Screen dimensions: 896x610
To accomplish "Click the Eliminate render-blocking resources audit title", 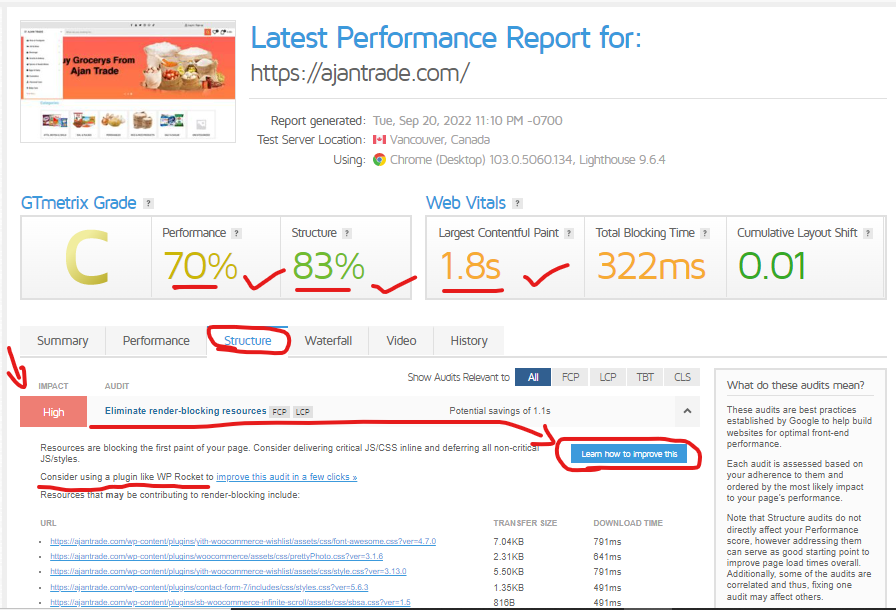I will coord(186,411).
